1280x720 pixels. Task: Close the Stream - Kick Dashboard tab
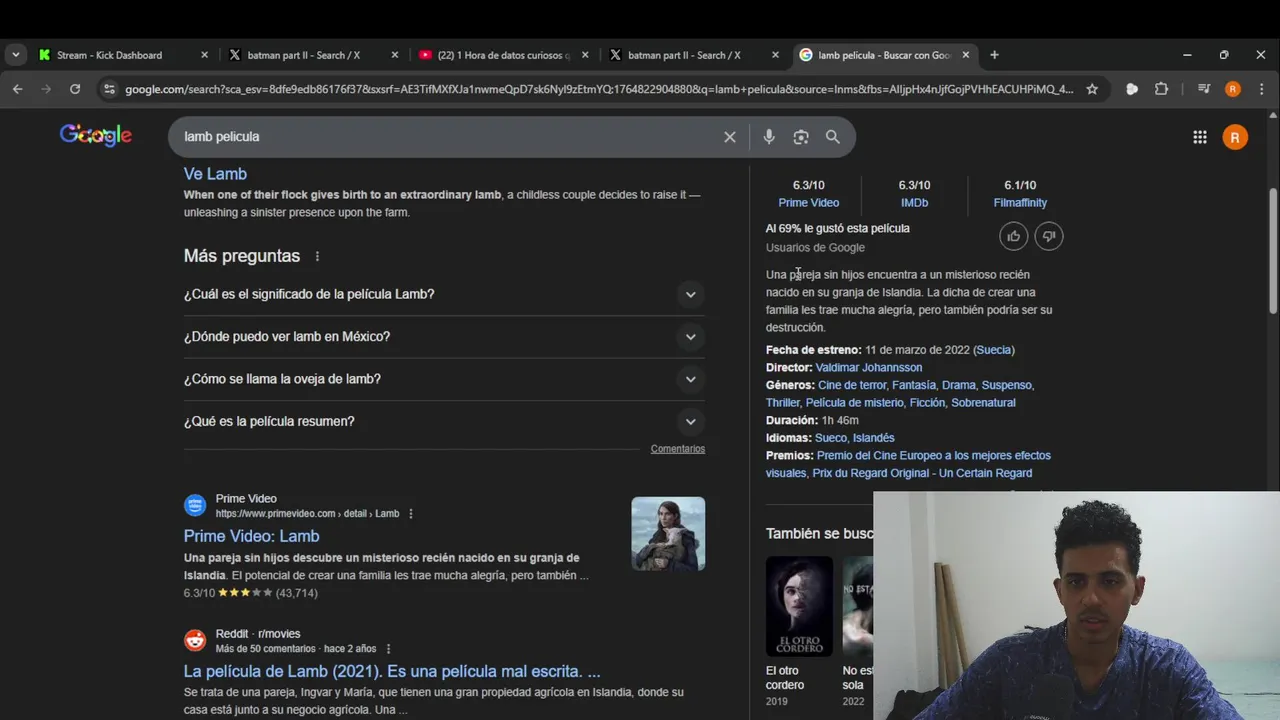(x=204, y=55)
